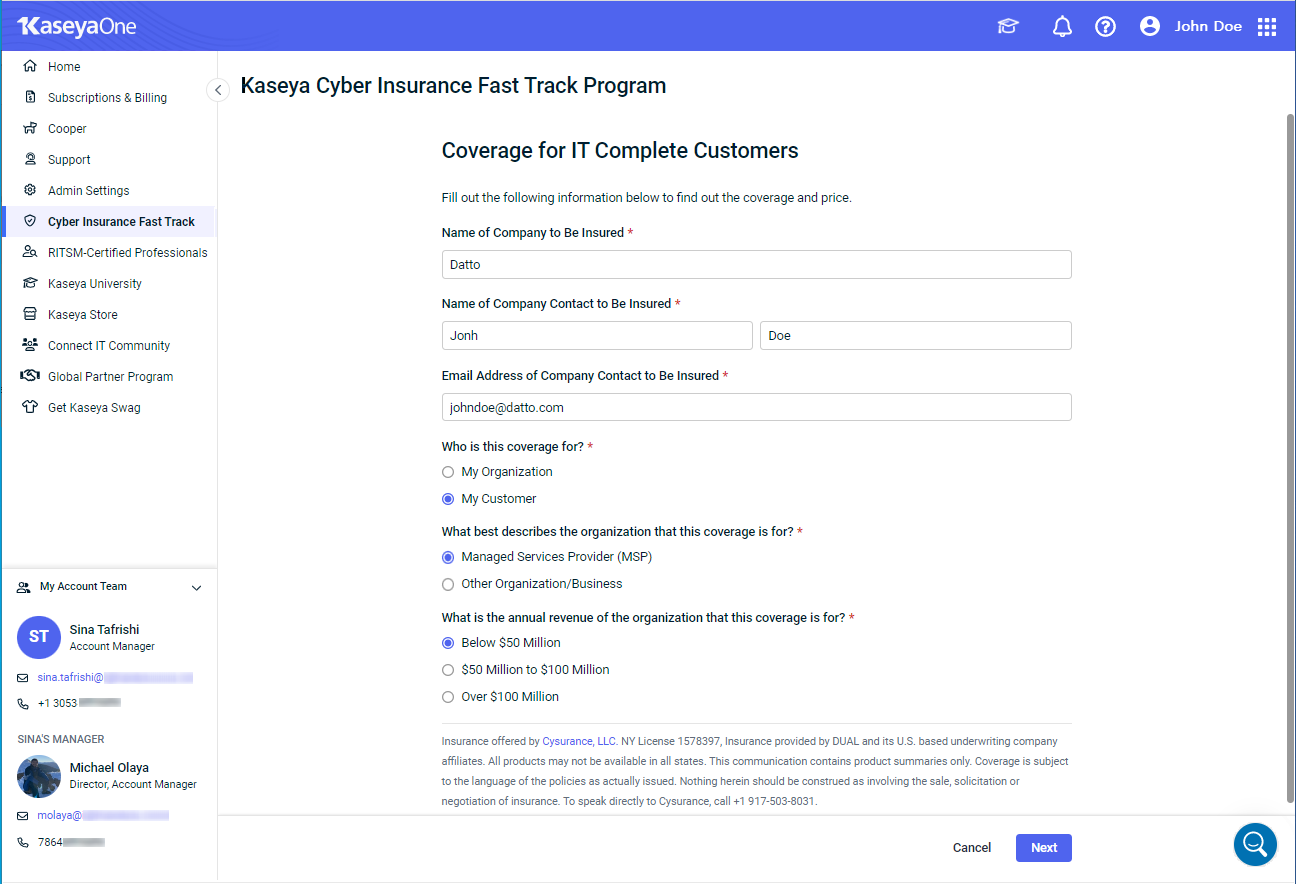Select Other Organization/Business radio option
Screen dimensions: 1296x884
coord(448,584)
